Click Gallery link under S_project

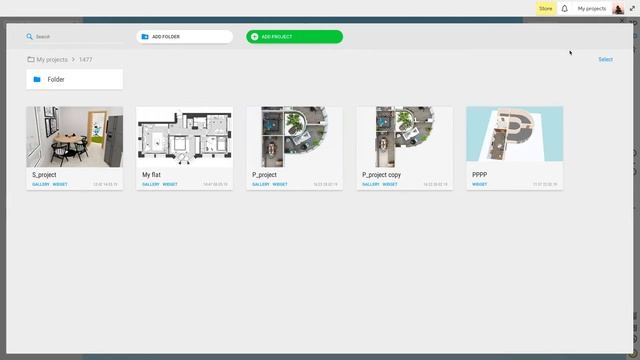click(x=40, y=184)
